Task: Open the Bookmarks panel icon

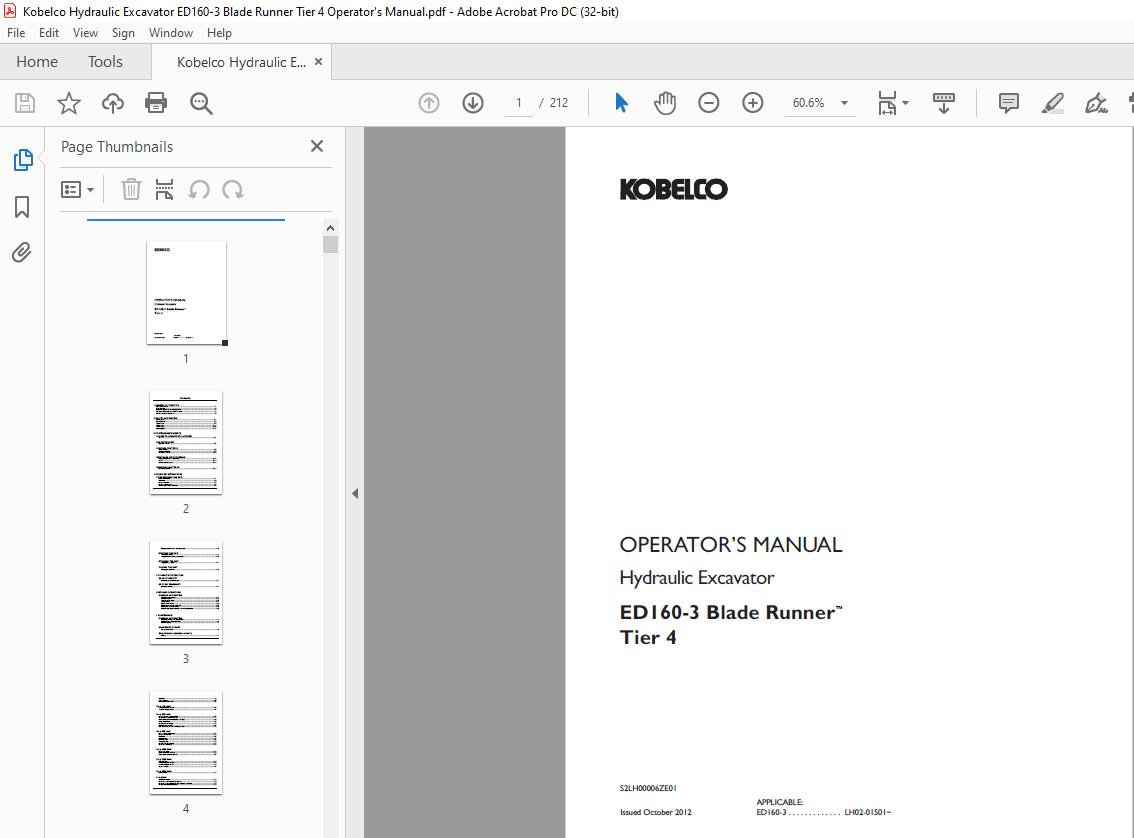Action: 22,207
